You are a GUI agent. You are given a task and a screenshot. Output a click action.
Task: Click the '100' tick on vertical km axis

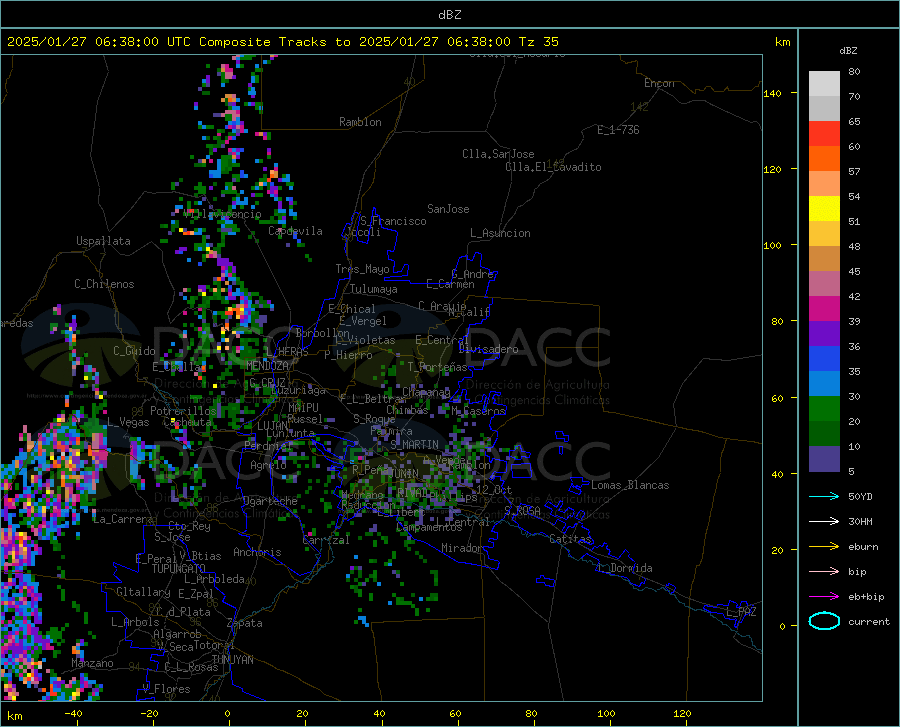click(772, 245)
